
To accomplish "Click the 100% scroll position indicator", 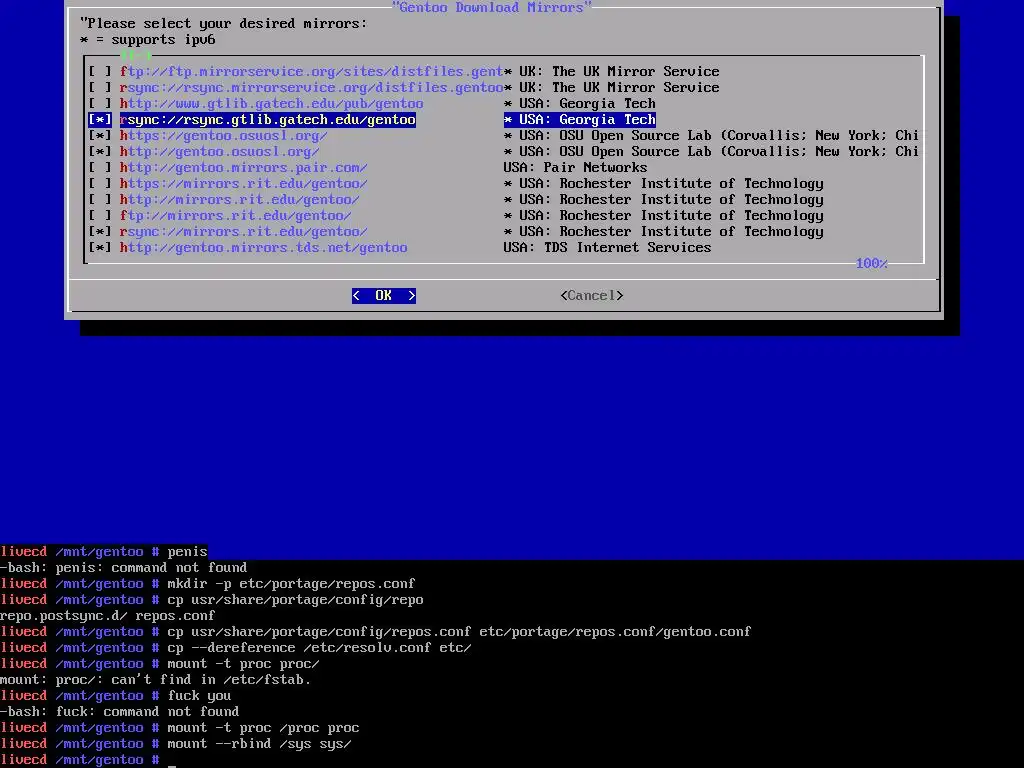I will [872, 263].
